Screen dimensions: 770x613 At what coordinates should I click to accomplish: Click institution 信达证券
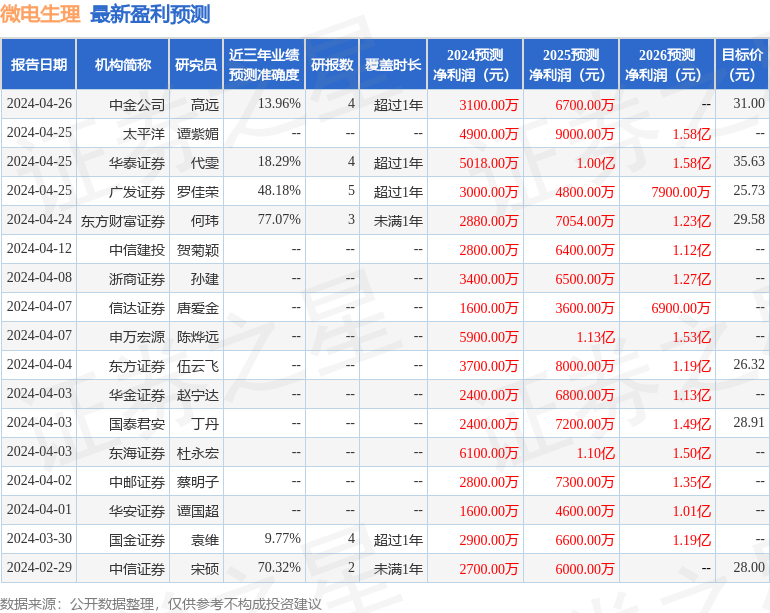tap(137, 307)
